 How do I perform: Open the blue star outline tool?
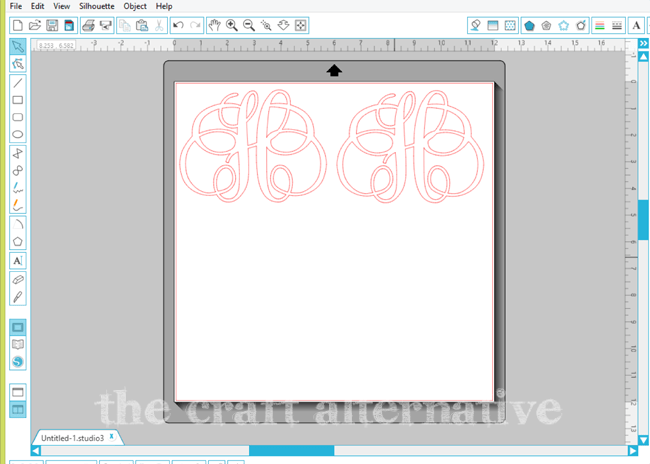pyautogui.click(x=563, y=26)
